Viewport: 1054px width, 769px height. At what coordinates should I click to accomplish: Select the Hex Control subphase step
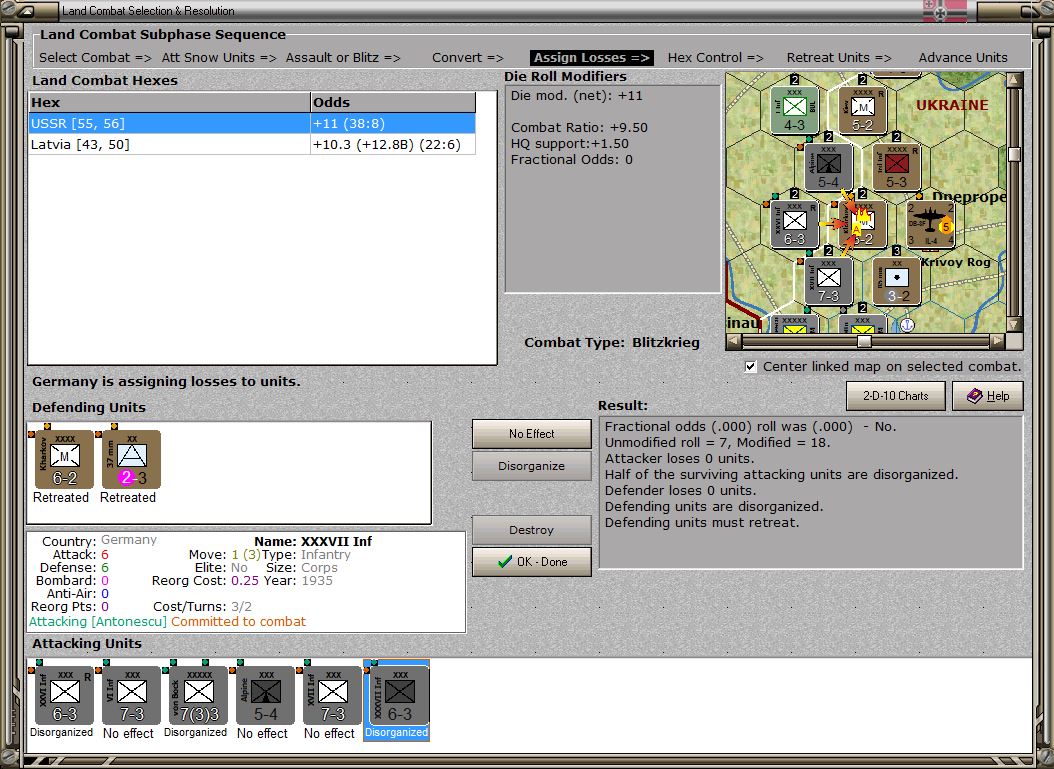tap(715, 58)
